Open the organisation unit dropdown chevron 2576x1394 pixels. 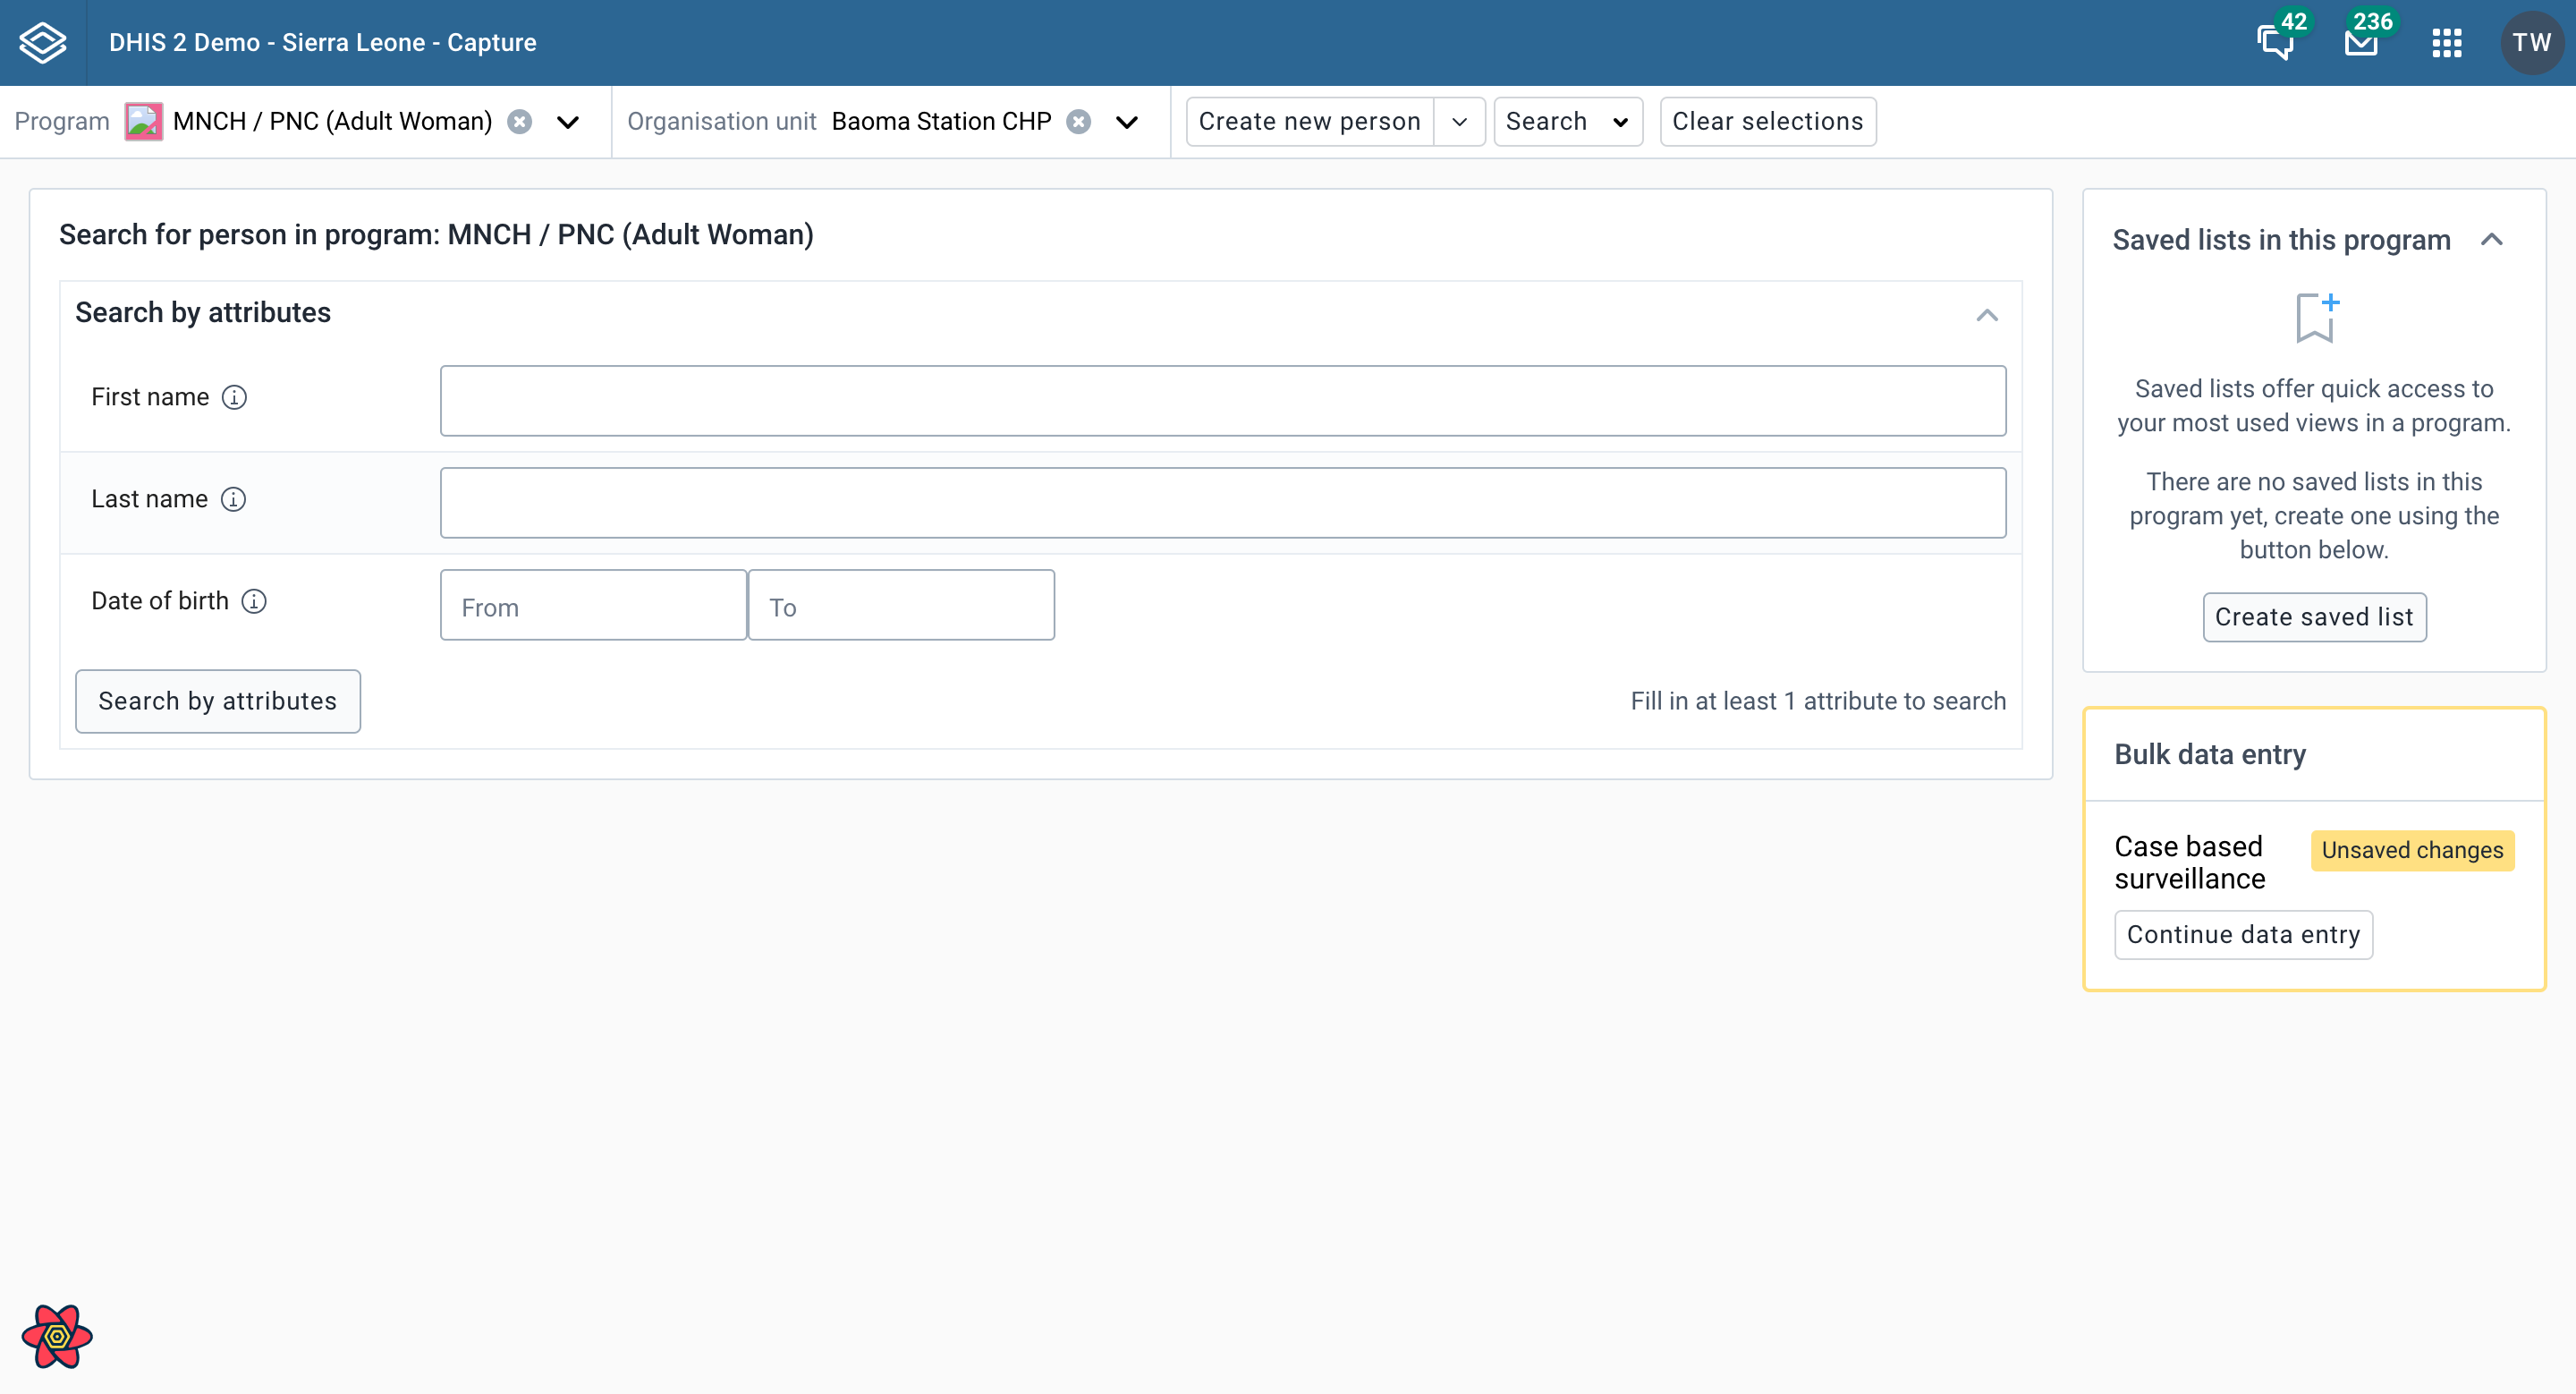click(1126, 123)
